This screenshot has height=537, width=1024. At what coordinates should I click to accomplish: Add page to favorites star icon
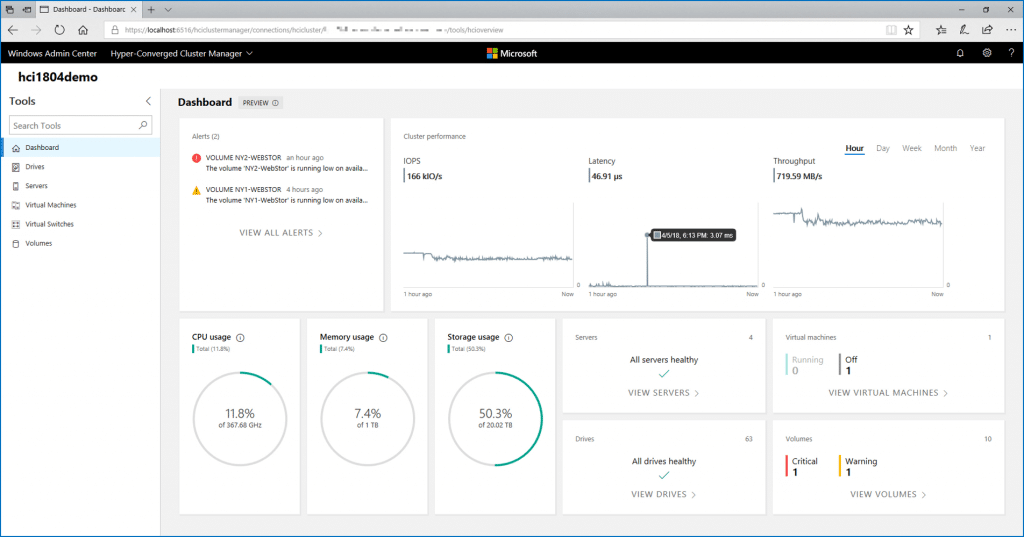[908, 30]
